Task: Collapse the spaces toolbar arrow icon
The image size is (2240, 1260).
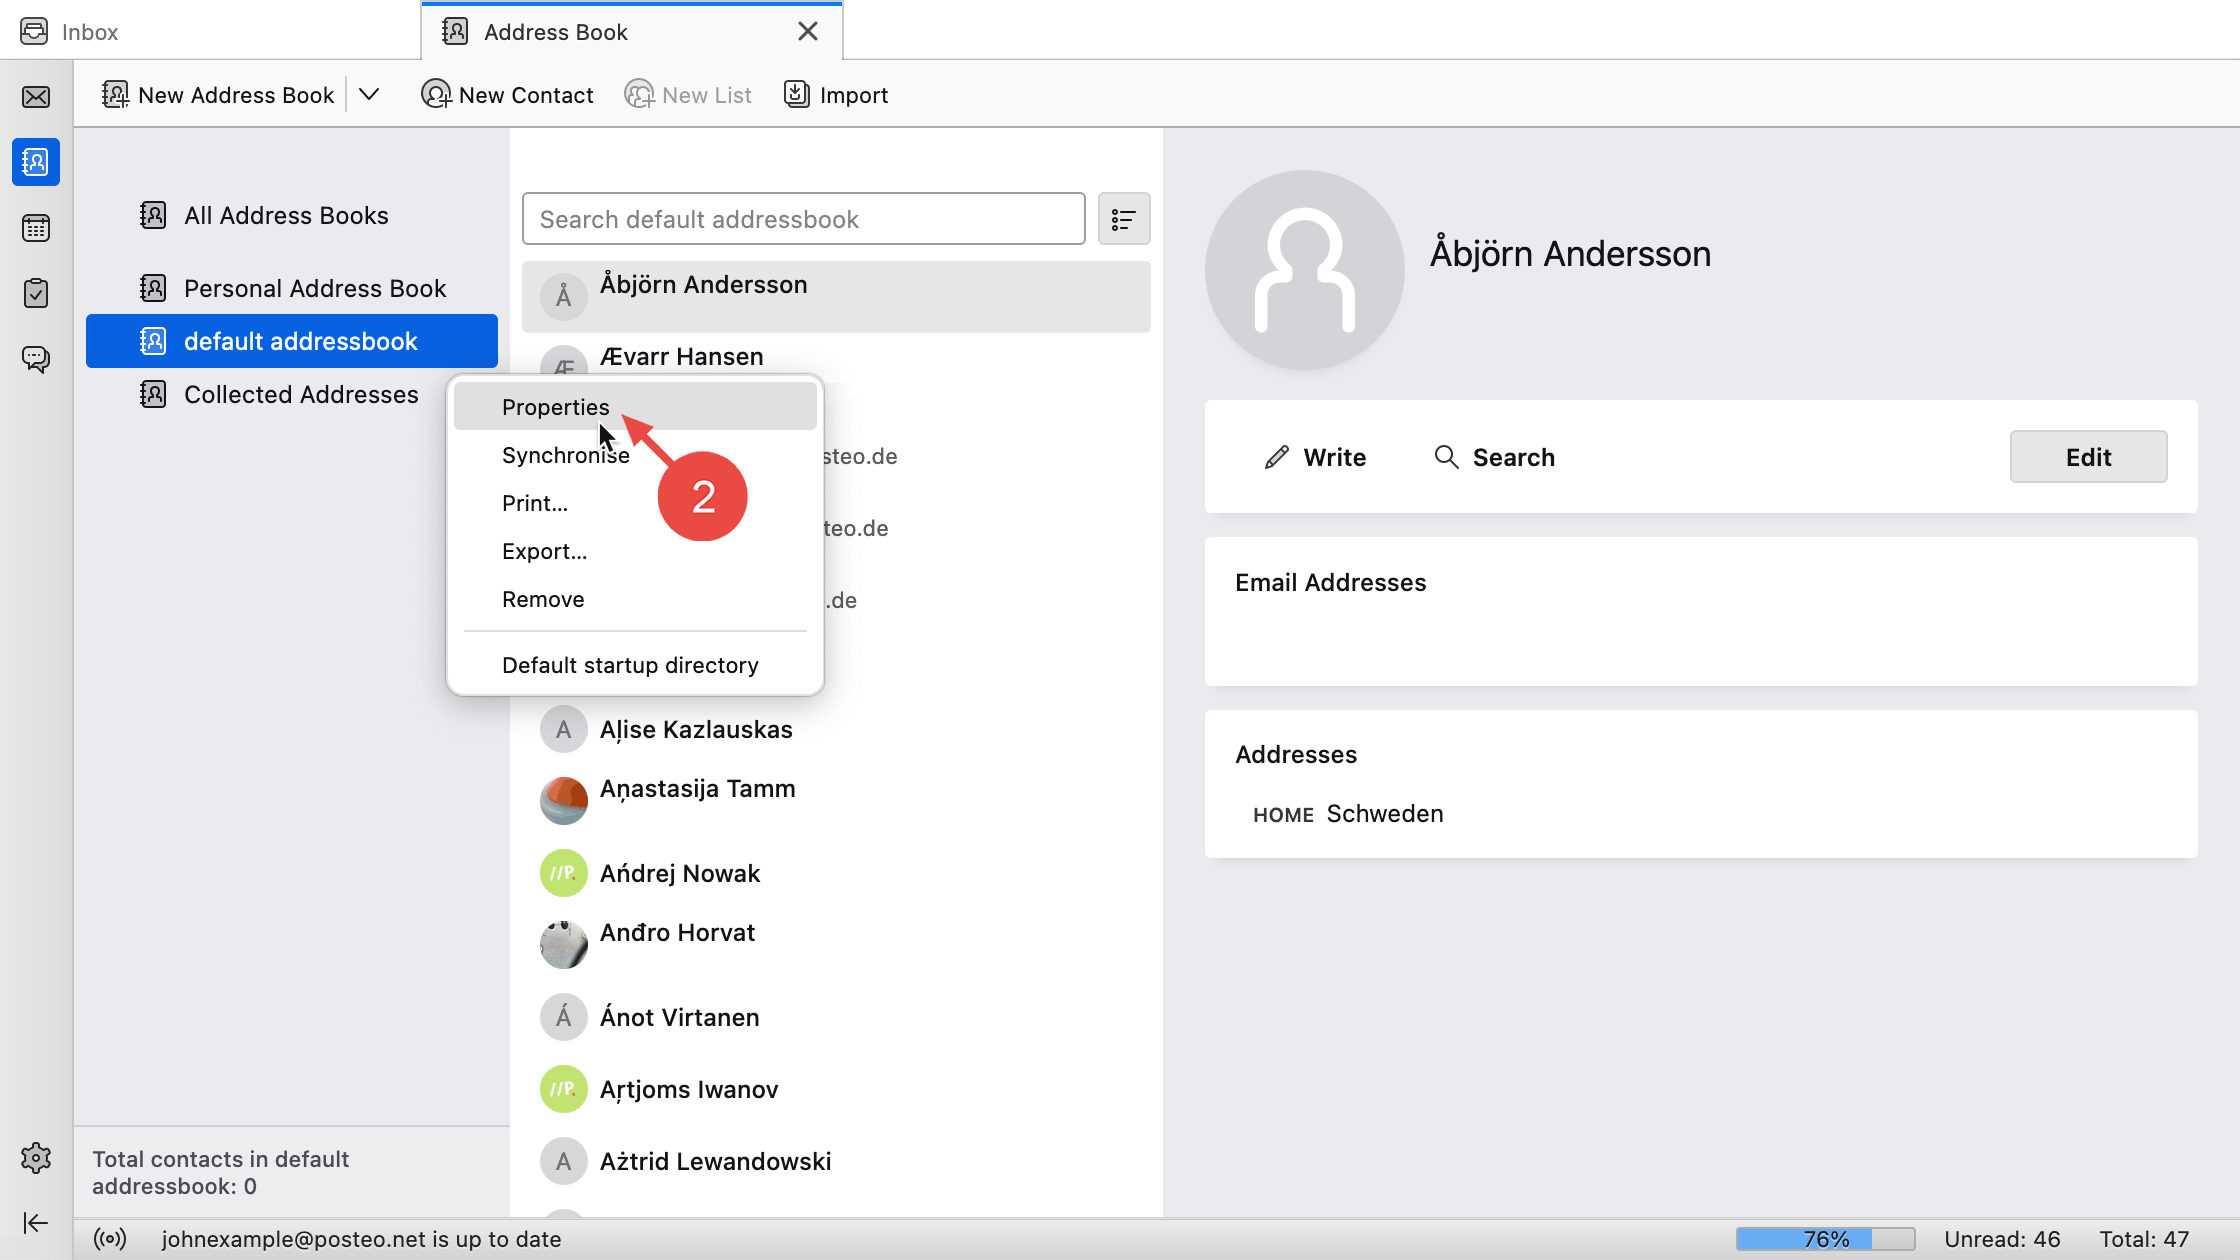Action: coord(36,1223)
